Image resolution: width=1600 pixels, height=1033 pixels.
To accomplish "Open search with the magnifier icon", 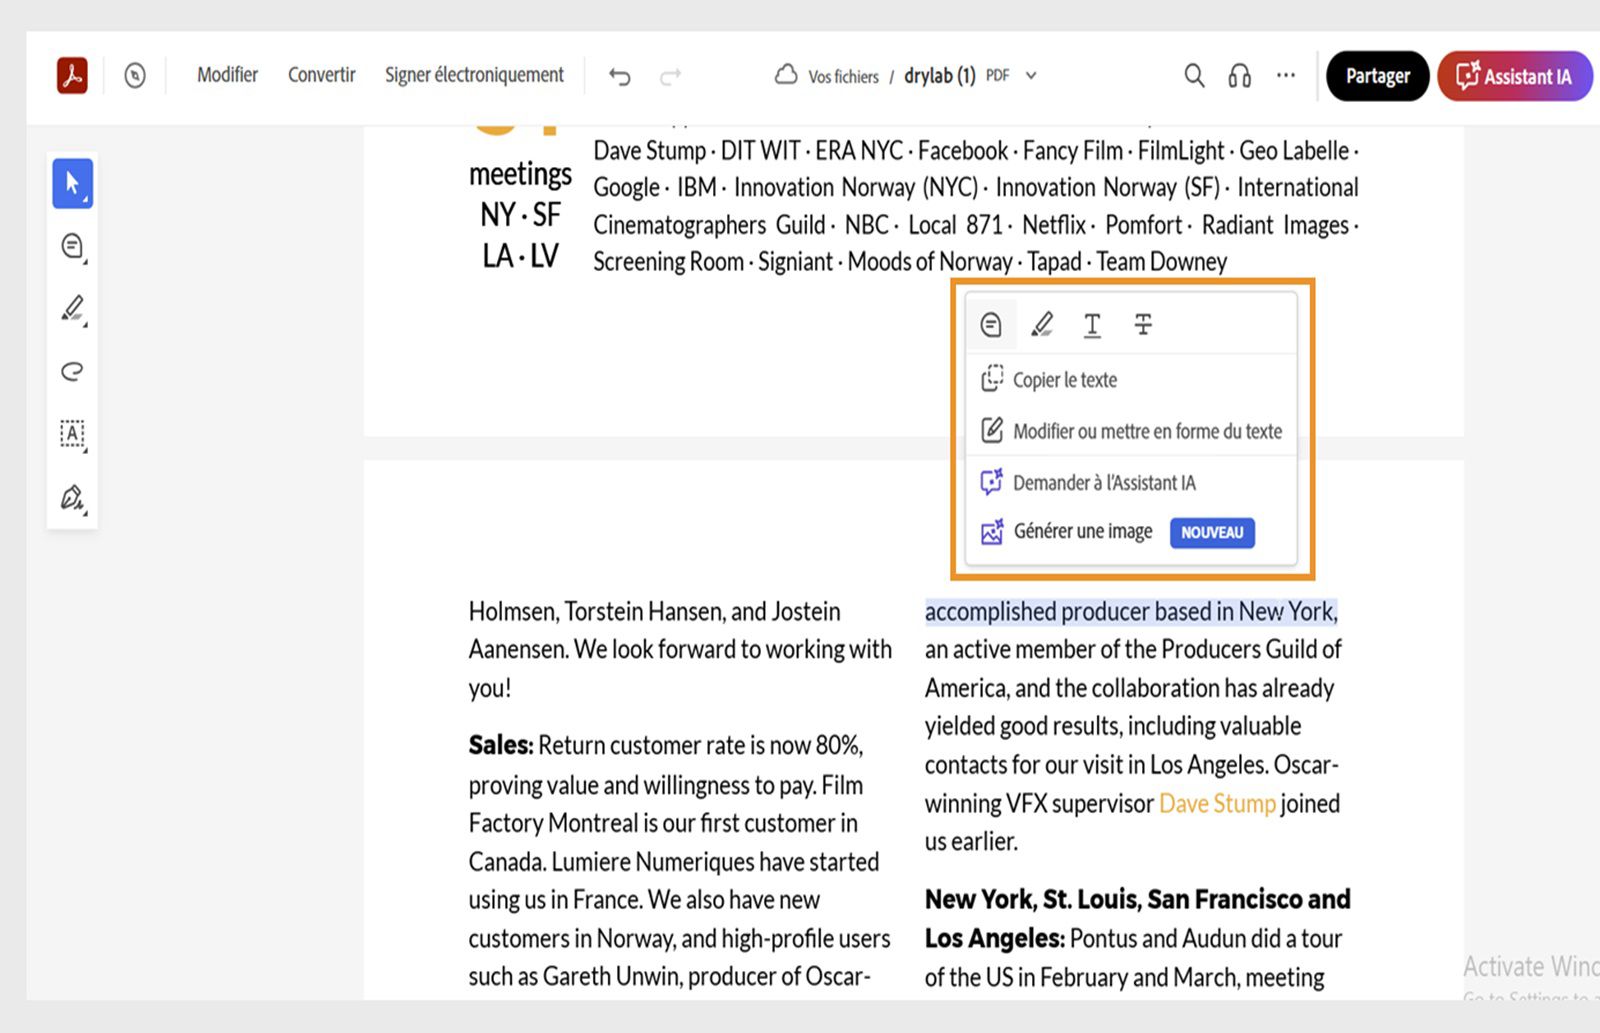I will click(x=1193, y=75).
